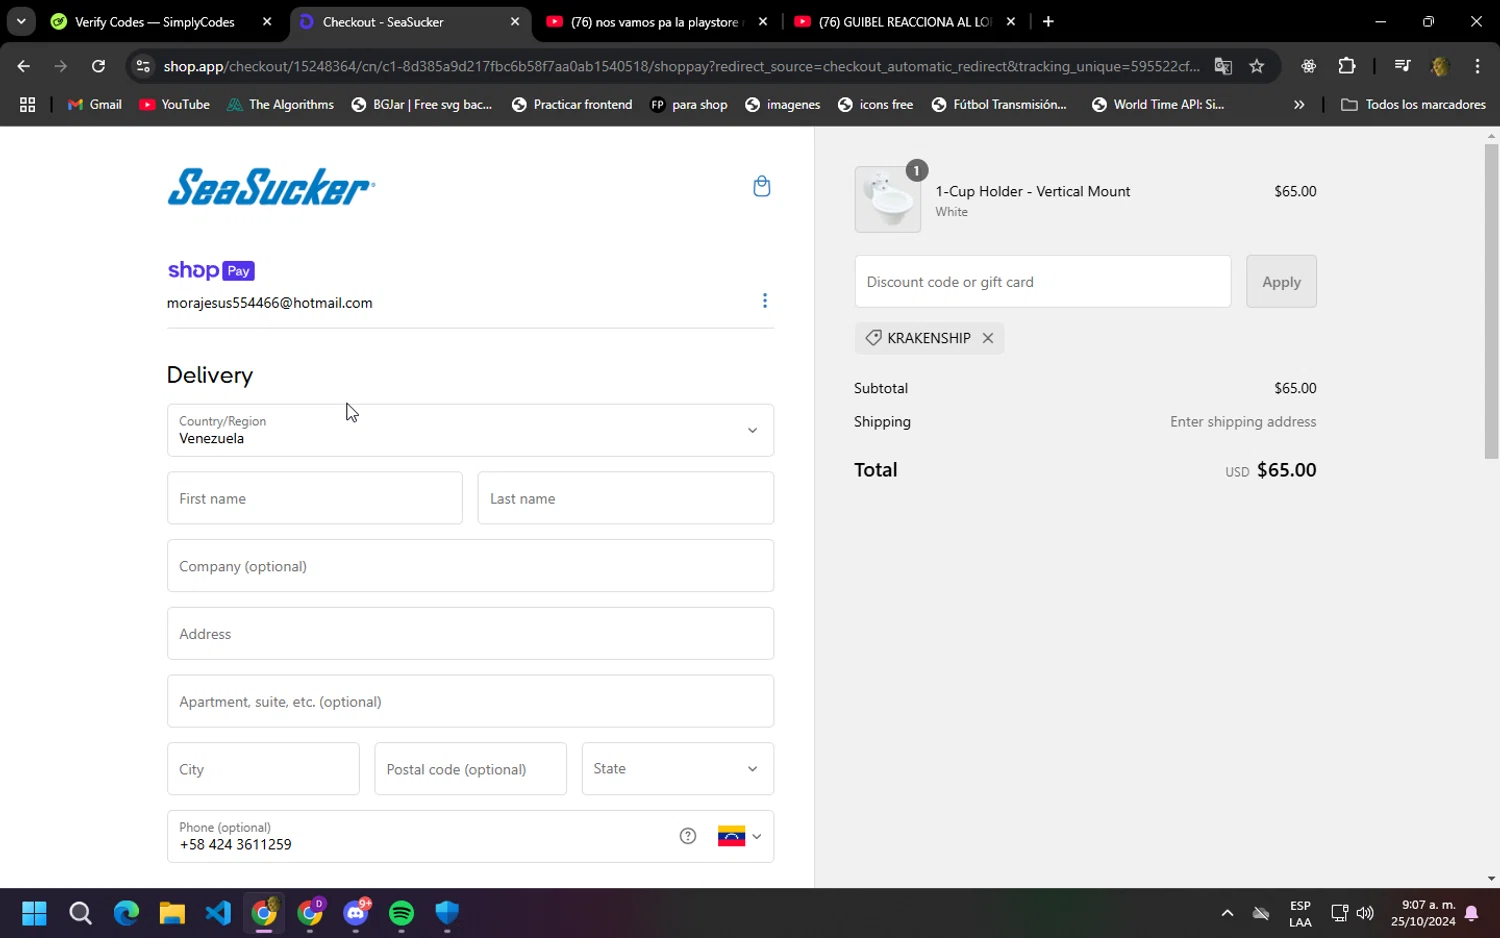Image resolution: width=1500 pixels, height=938 pixels.
Task: Open the tab search dropdown arrow
Action: [20, 22]
